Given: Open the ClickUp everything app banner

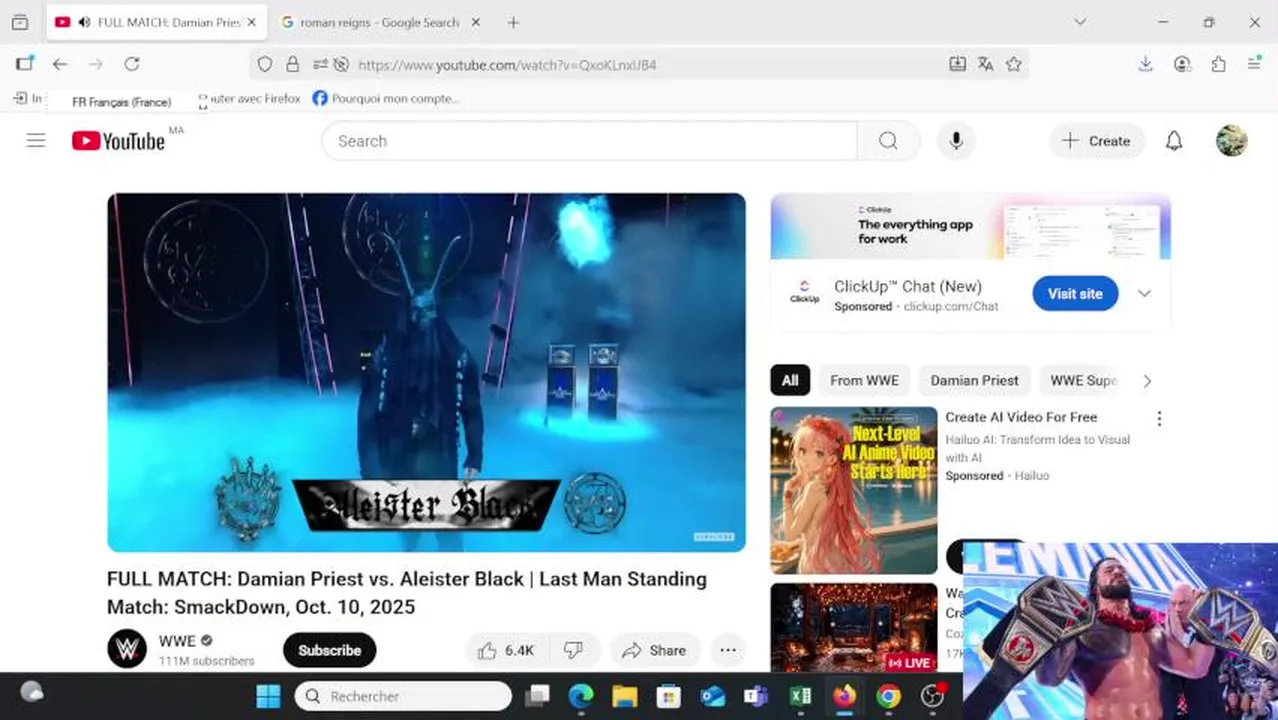Looking at the screenshot, I should point(970,226).
